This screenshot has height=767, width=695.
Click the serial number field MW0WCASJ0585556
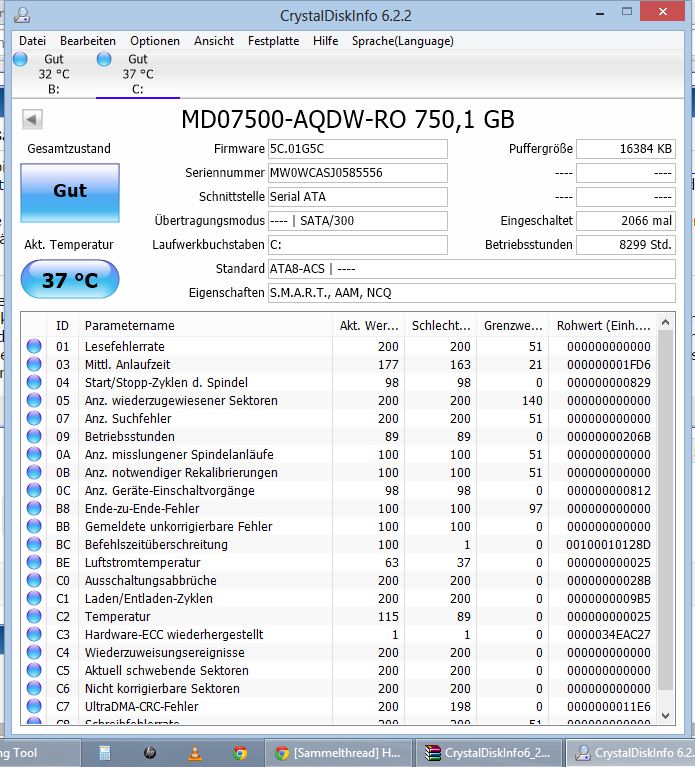[358, 173]
